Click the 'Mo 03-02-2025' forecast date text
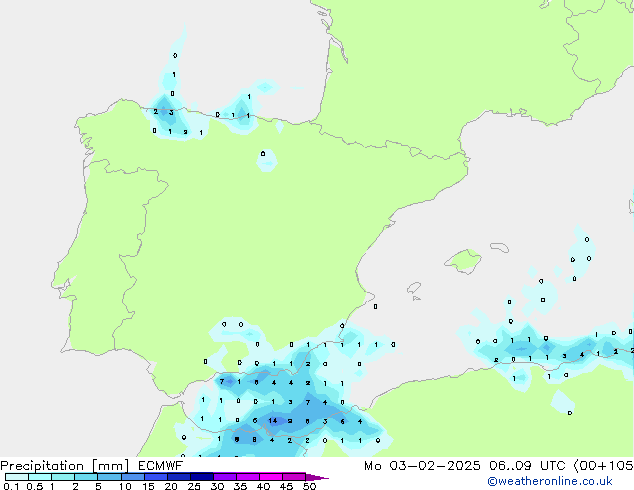This screenshot has width=634, height=490. (x=422, y=466)
